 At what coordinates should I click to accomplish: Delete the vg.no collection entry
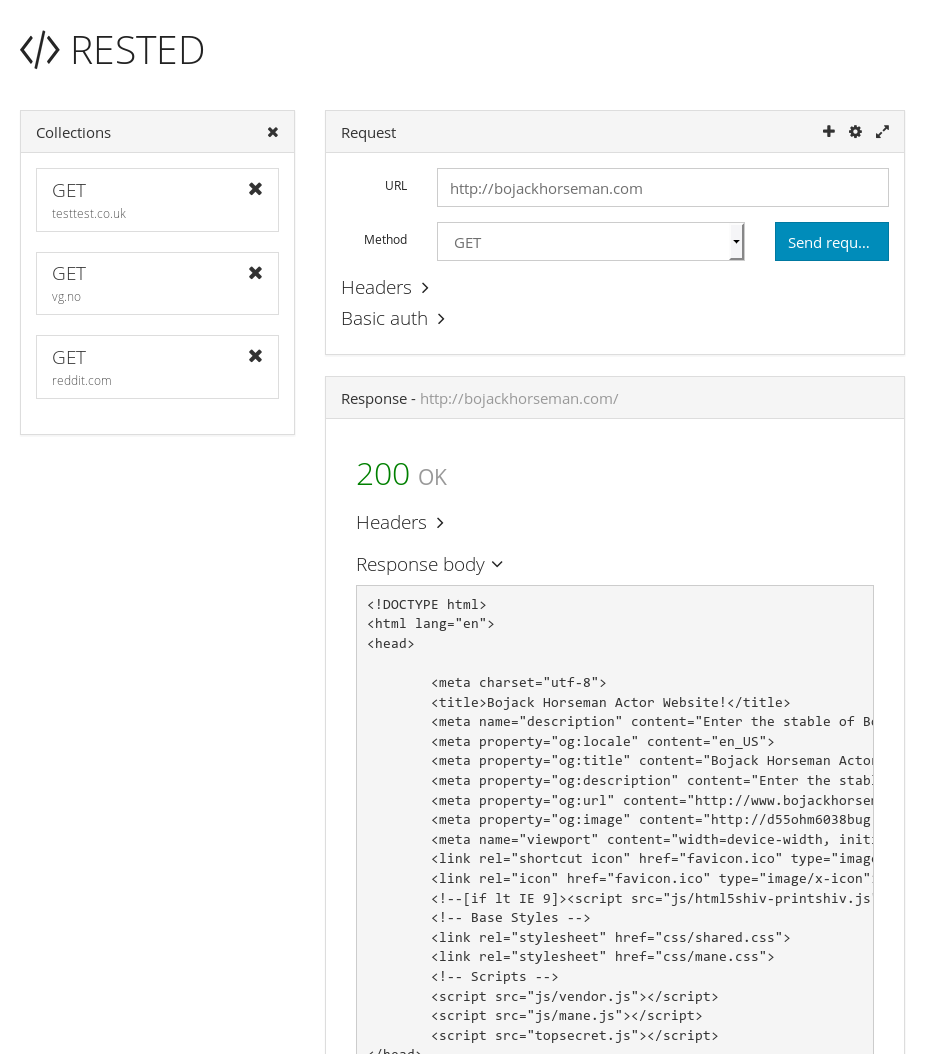click(255, 273)
